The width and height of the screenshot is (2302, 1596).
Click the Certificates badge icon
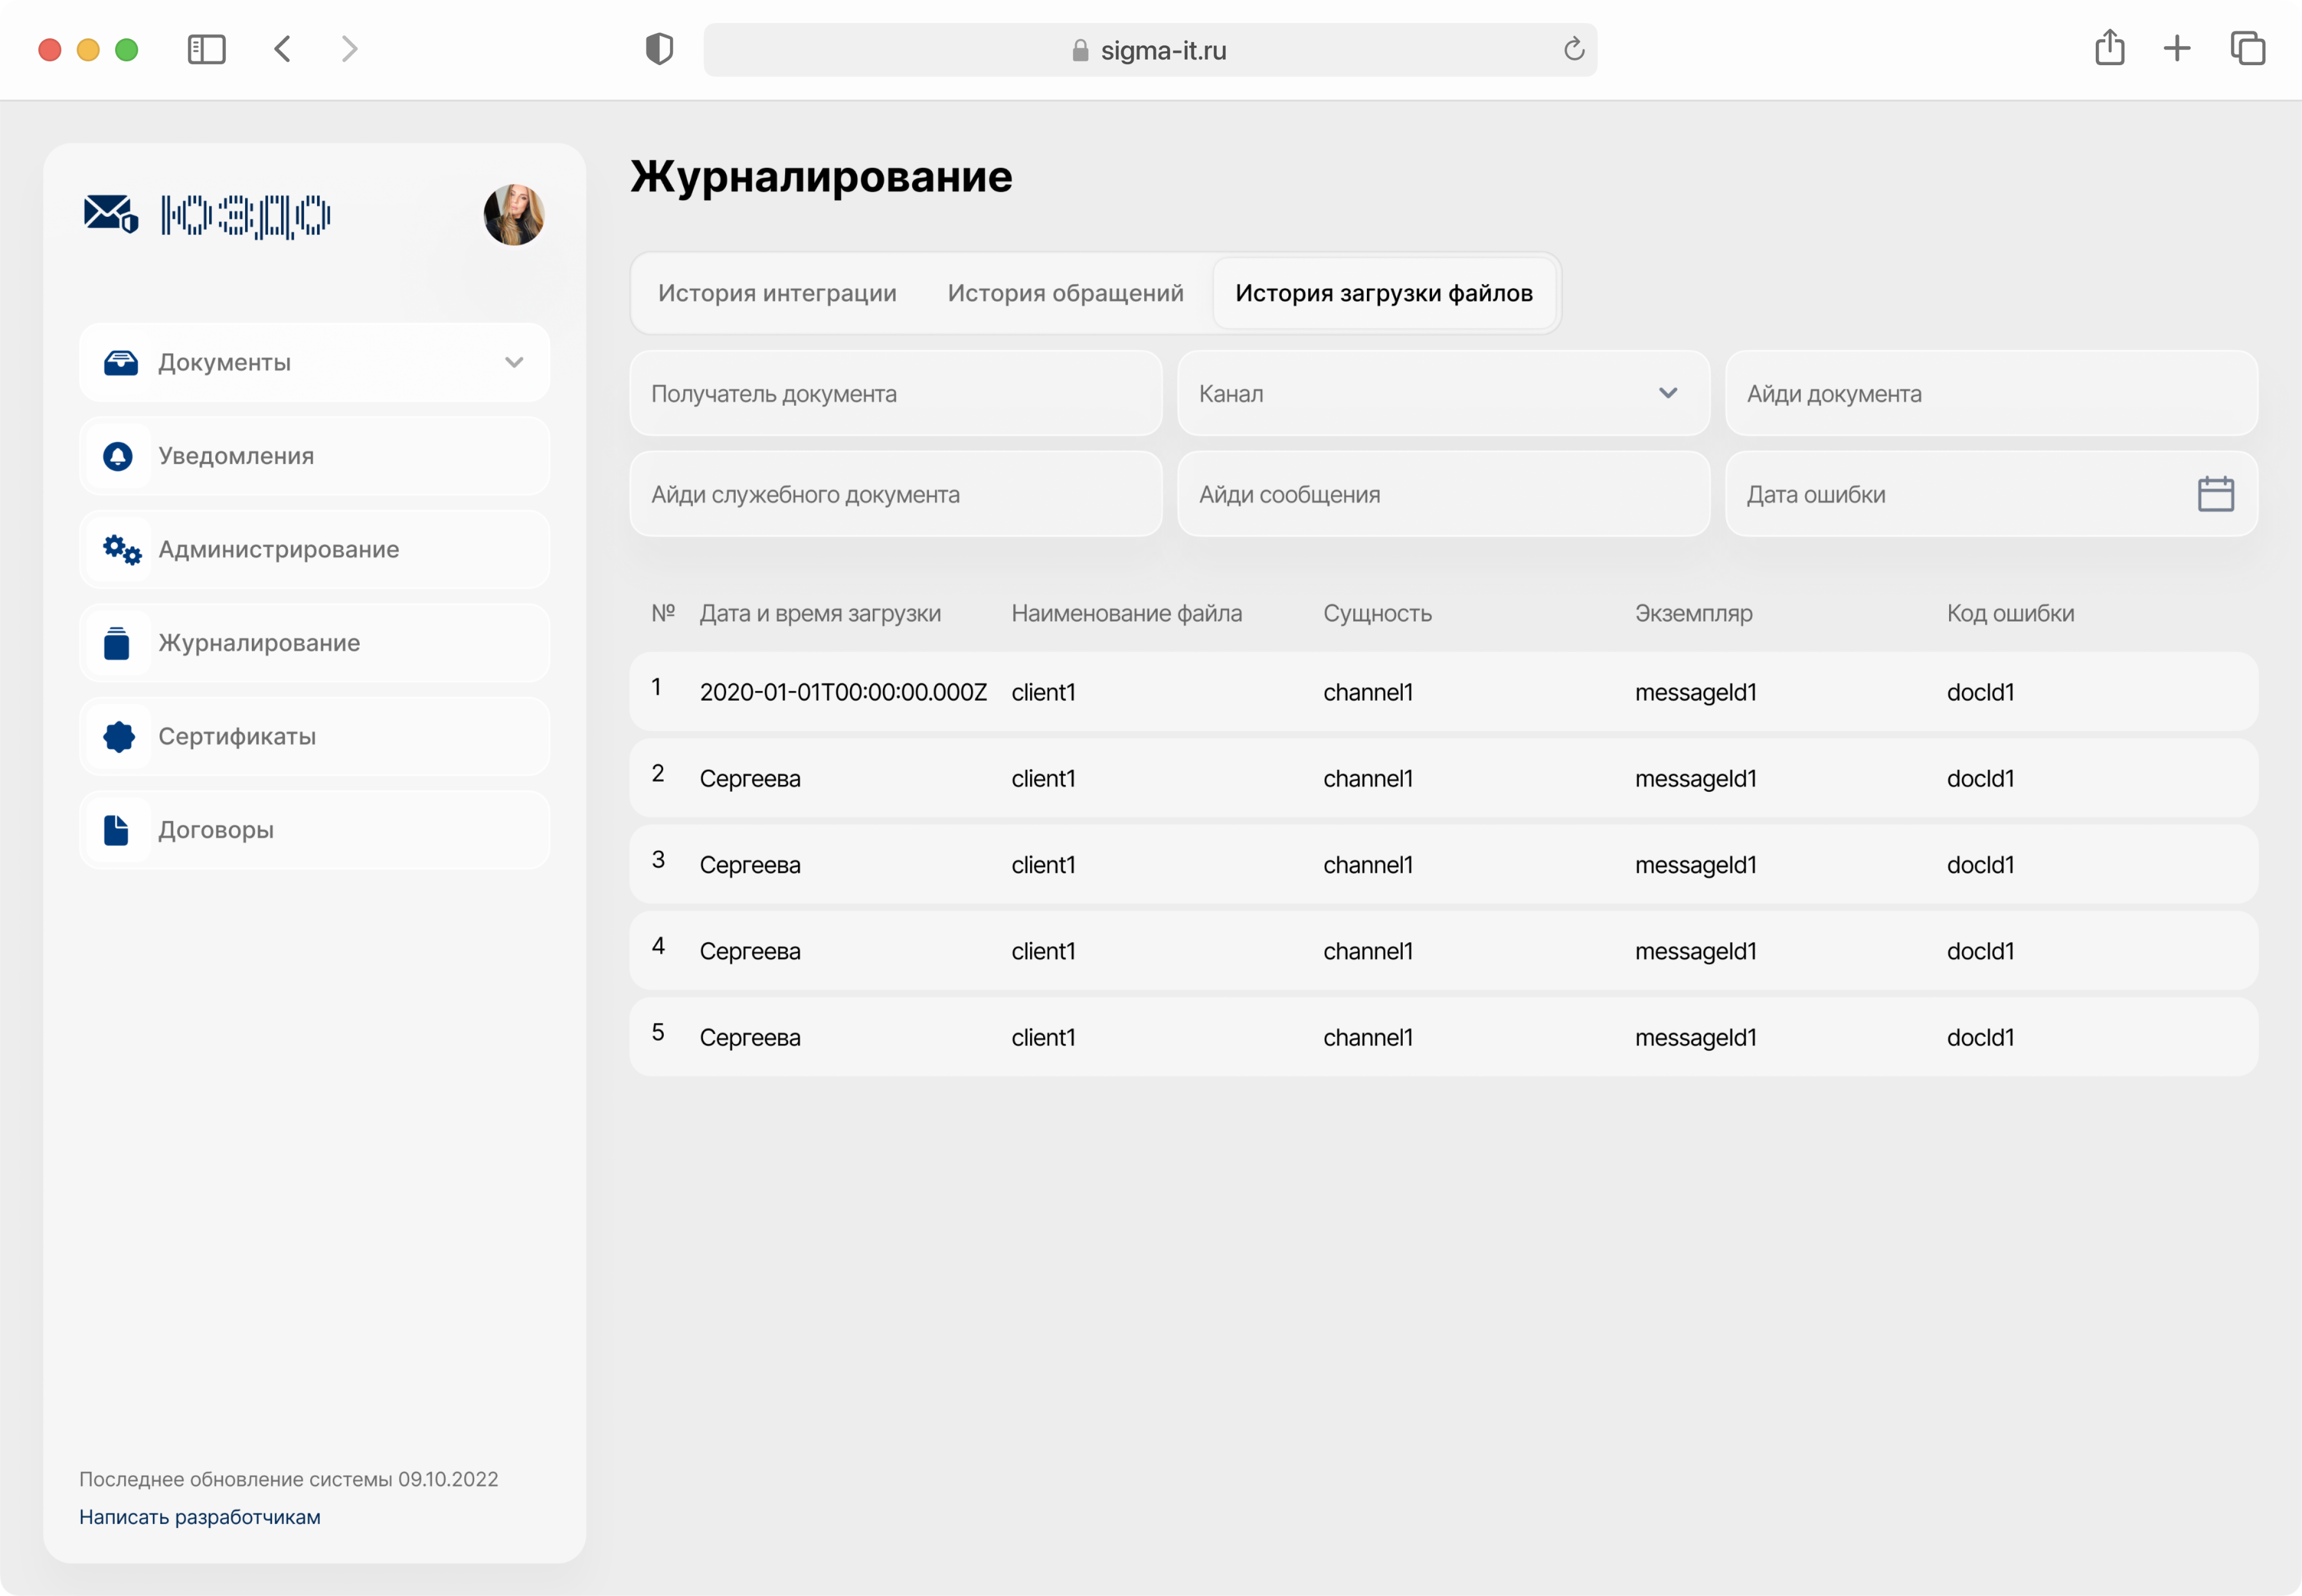click(119, 736)
